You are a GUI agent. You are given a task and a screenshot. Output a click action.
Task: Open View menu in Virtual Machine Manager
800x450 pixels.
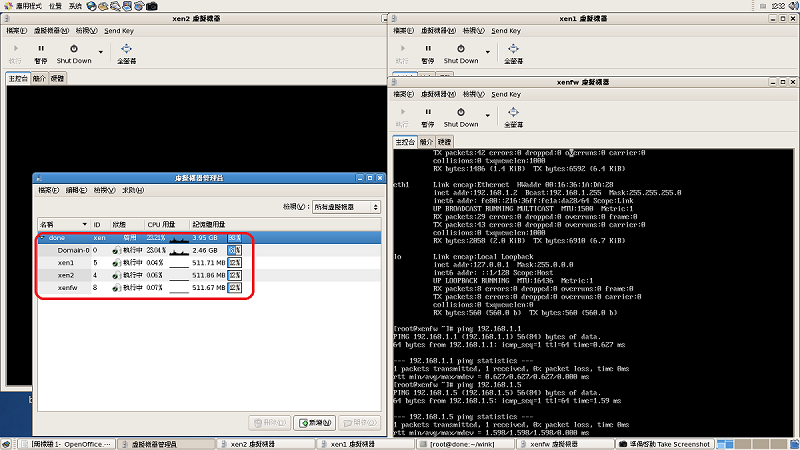[104, 190]
